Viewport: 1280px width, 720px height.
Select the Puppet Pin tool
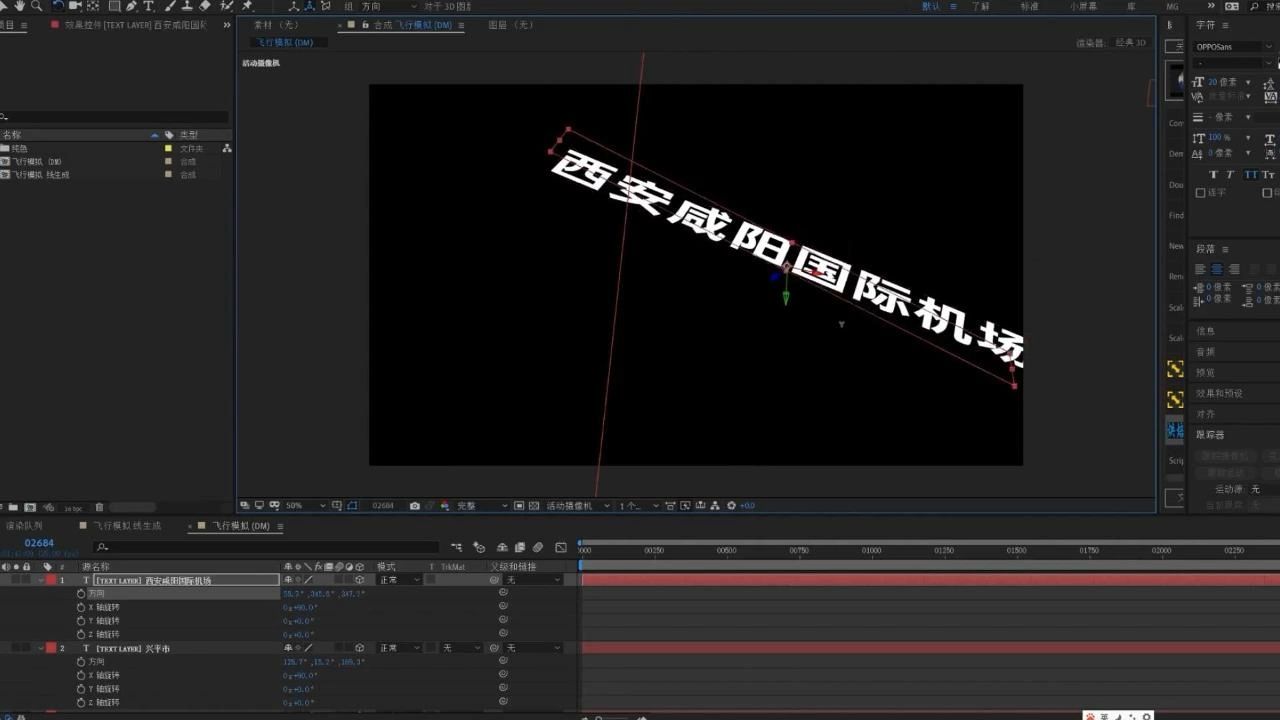246,6
